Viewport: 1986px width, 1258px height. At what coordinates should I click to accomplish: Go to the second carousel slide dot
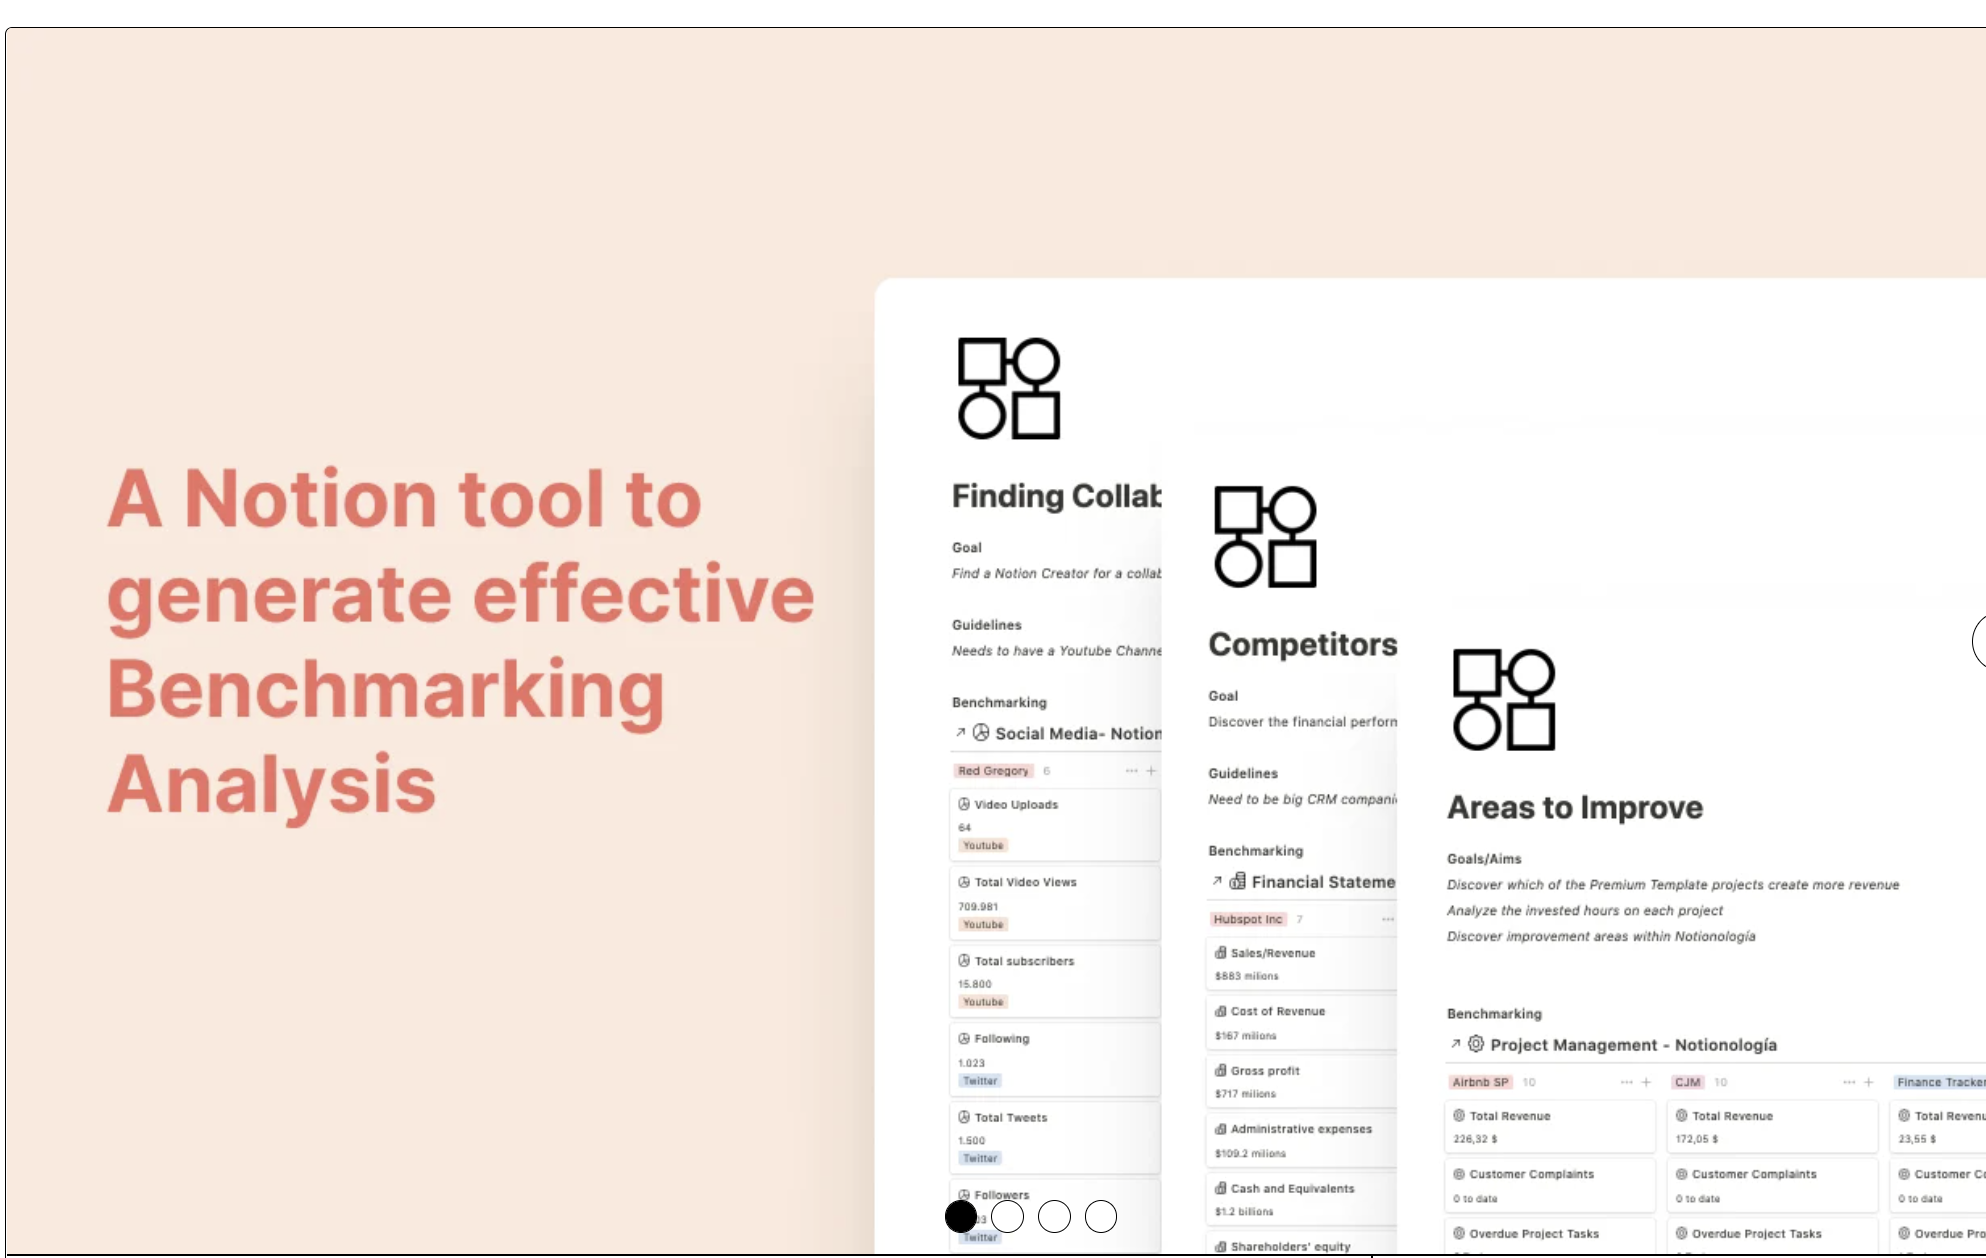[1008, 1216]
